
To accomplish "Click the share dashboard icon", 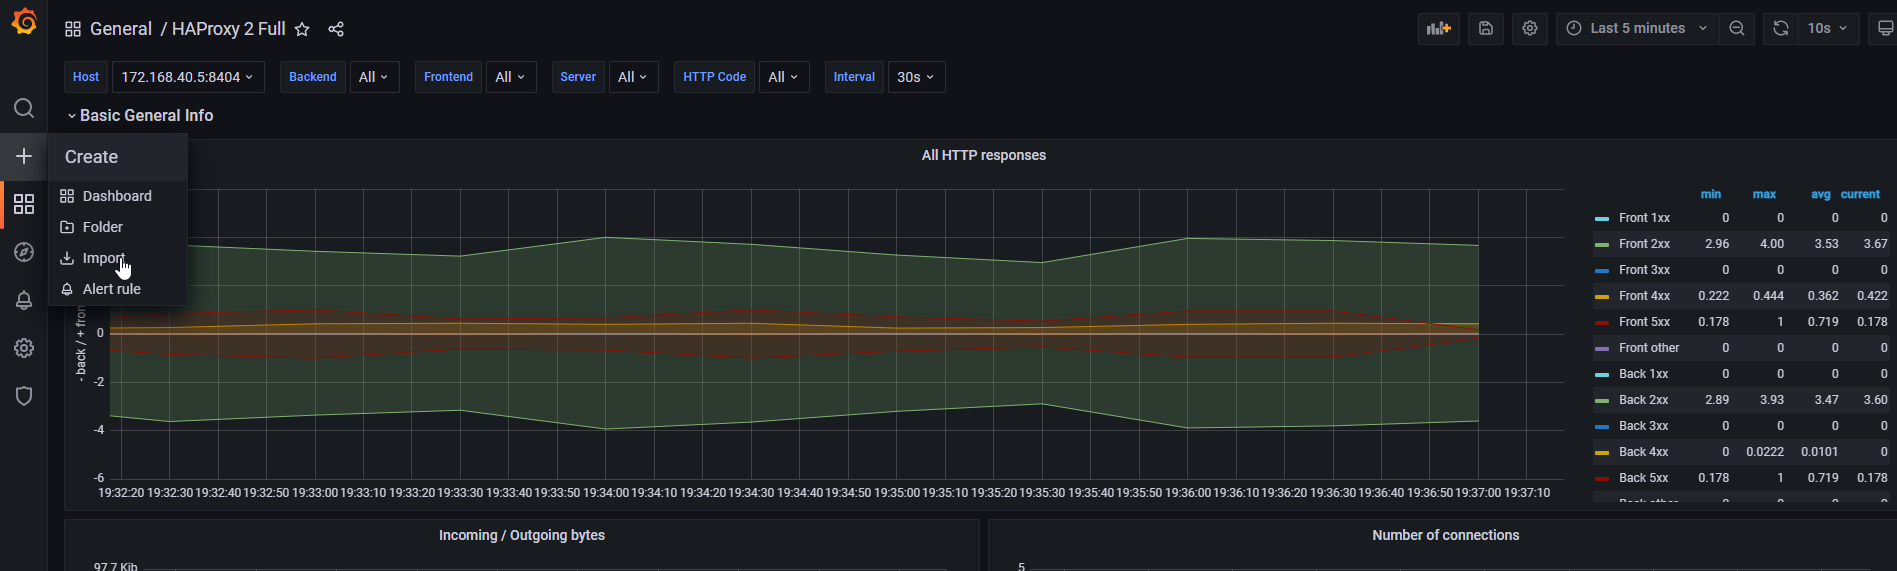I will tap(336, 29).
